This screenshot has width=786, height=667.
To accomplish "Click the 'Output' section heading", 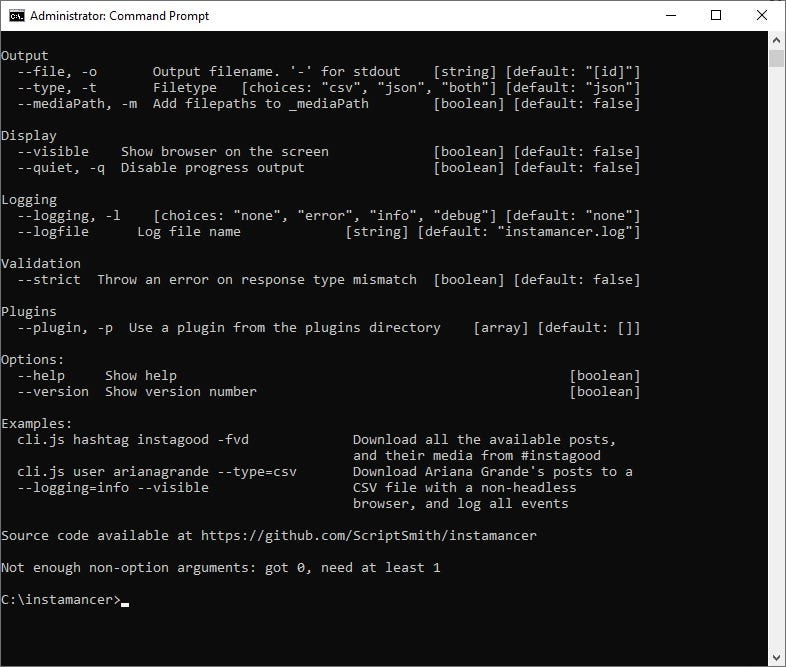I will [x=25, y=56].
